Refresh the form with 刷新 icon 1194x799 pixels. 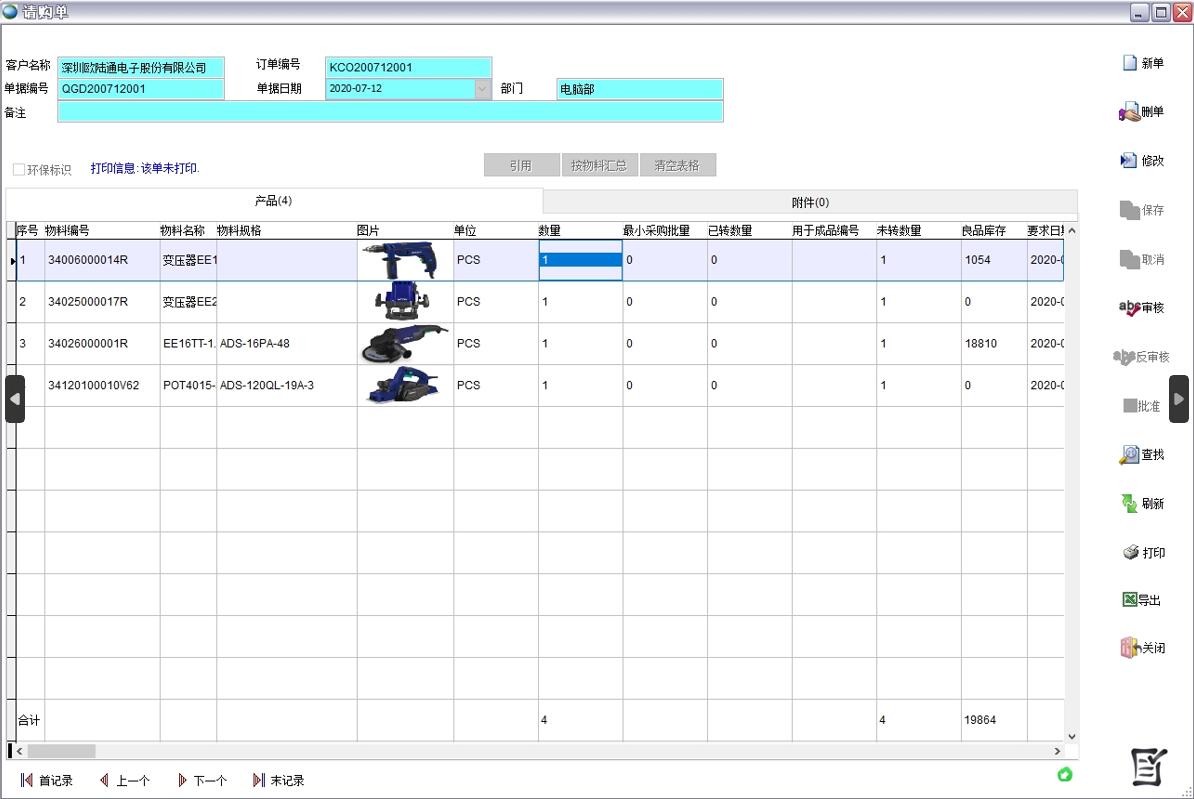1129,503
